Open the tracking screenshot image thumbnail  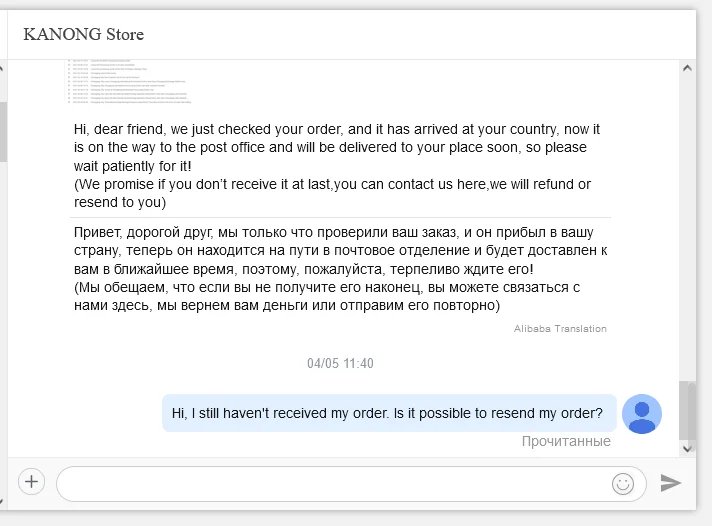(130, 82)
